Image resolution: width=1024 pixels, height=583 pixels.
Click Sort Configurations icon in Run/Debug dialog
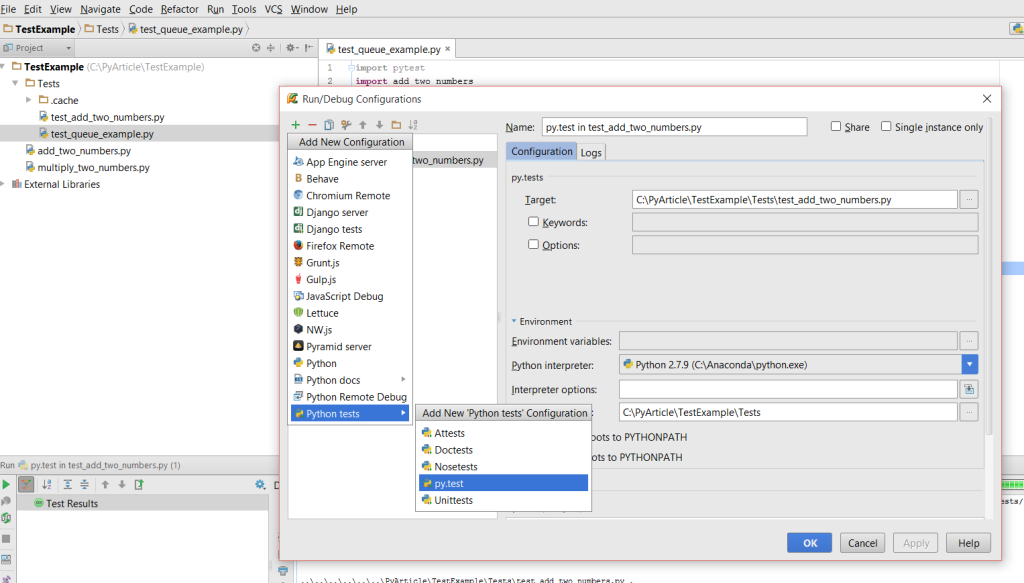413,125
